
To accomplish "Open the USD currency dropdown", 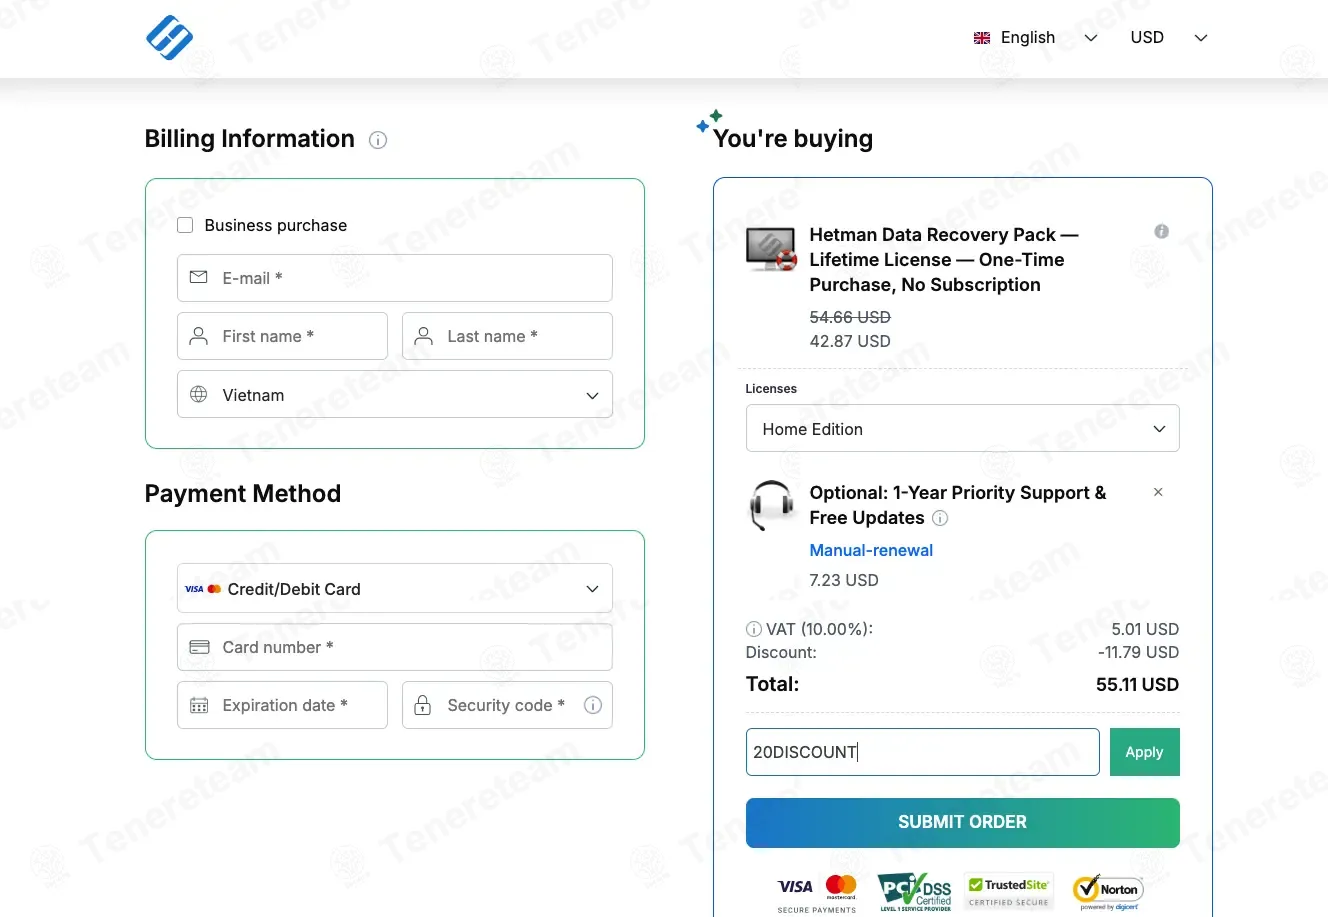I will point(1169,38).
